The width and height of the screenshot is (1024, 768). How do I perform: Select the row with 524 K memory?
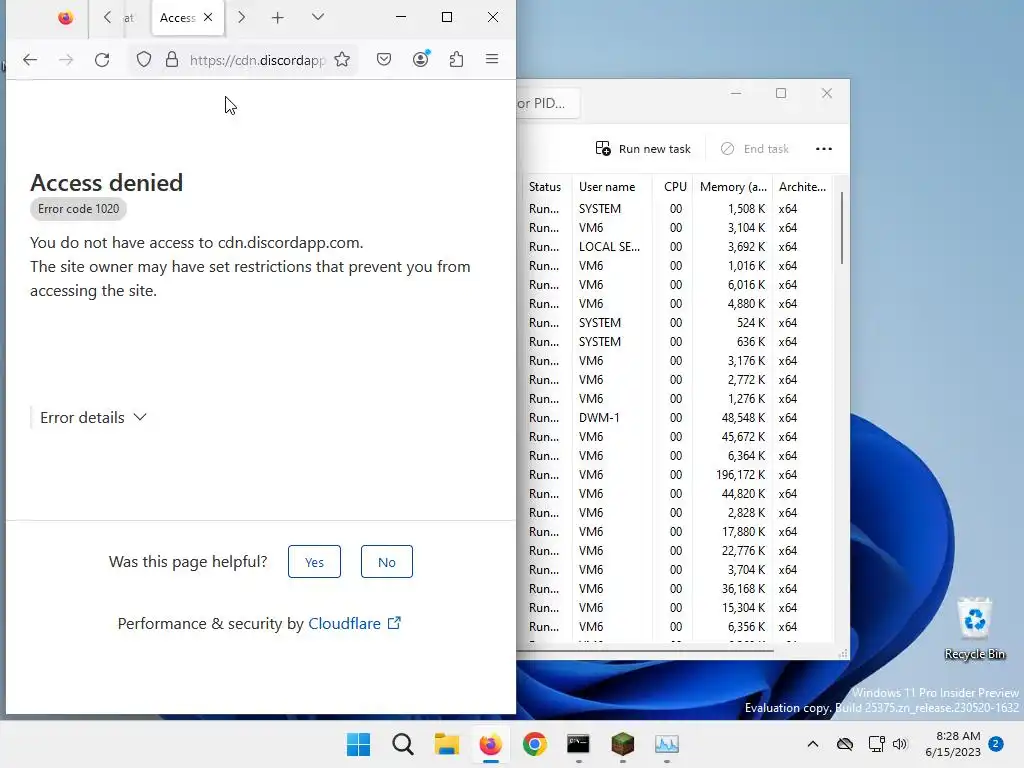(x=678, y=323)
